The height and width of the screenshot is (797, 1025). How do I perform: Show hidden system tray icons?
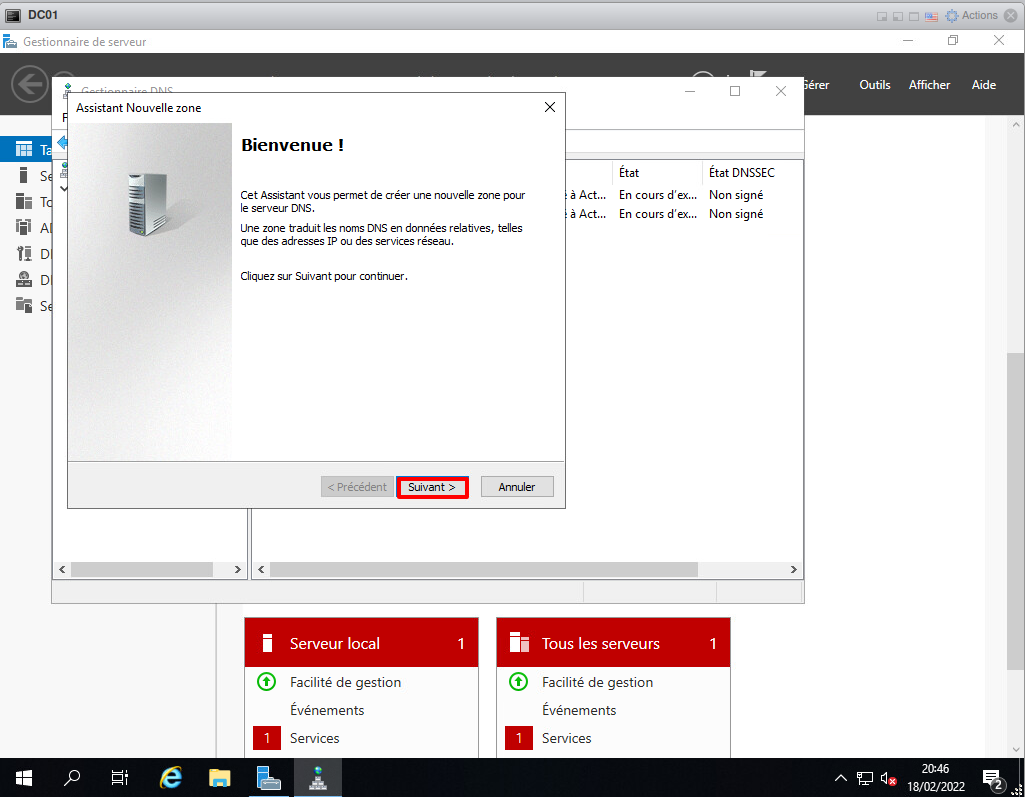click(x=840, y=778)
